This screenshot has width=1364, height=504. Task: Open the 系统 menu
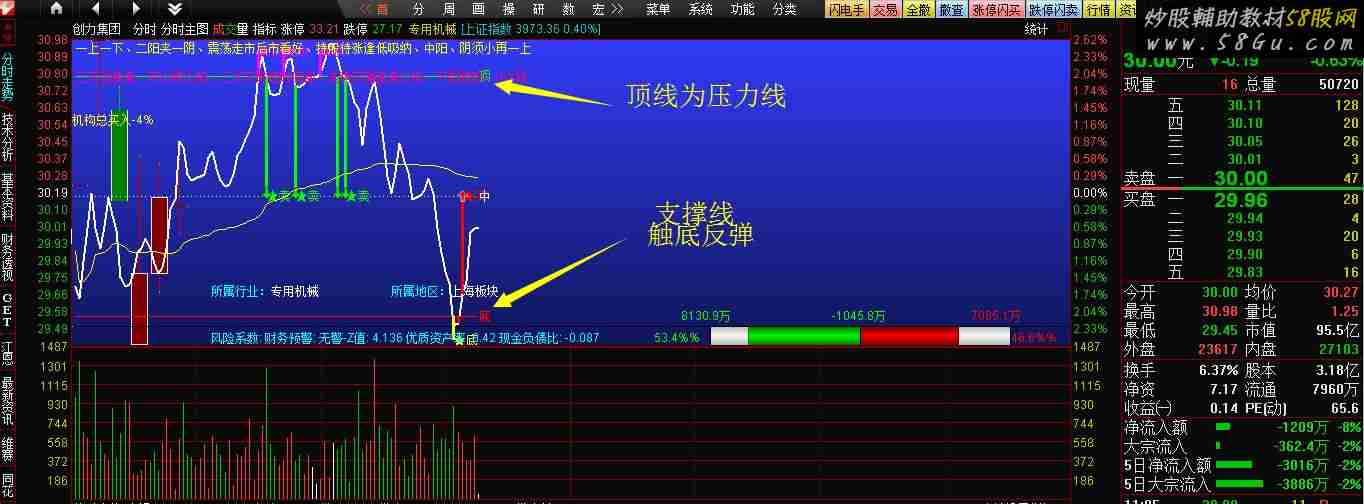700,9
